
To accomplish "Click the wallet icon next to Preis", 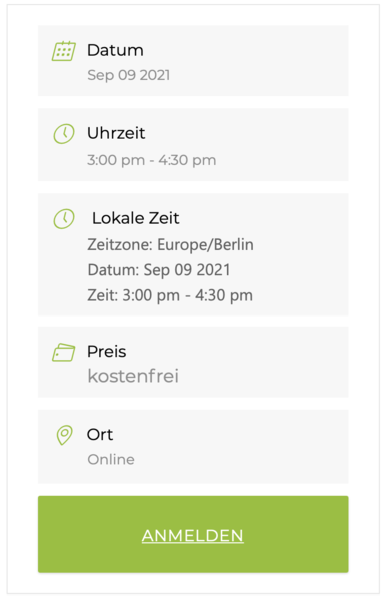I will click(64, 352).
